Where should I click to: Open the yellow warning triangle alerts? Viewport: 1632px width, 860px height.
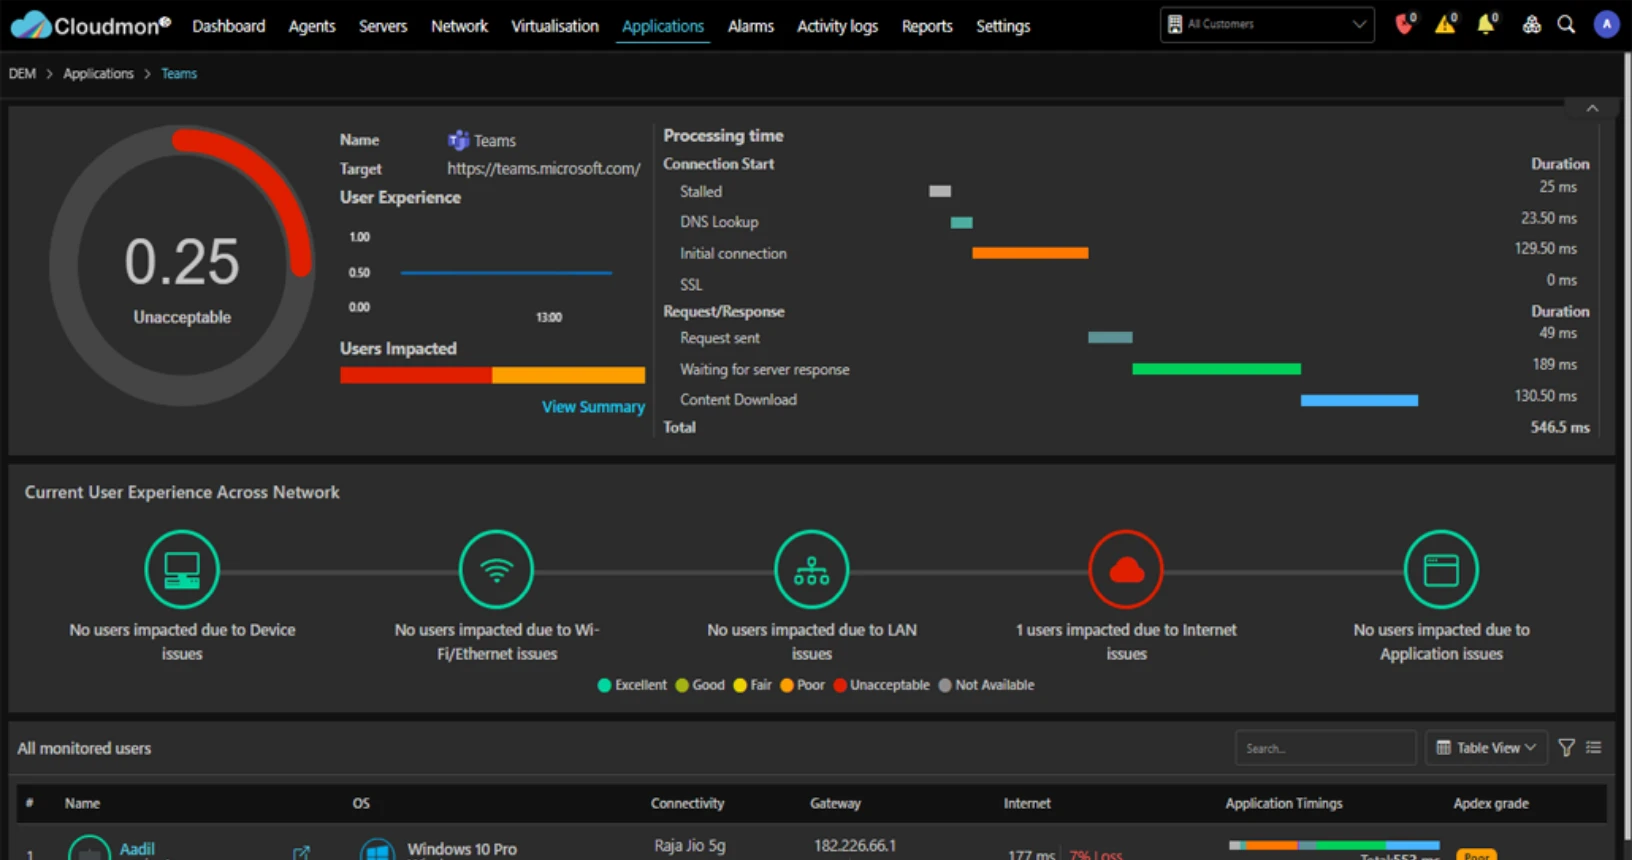(x=1446, y=24)
